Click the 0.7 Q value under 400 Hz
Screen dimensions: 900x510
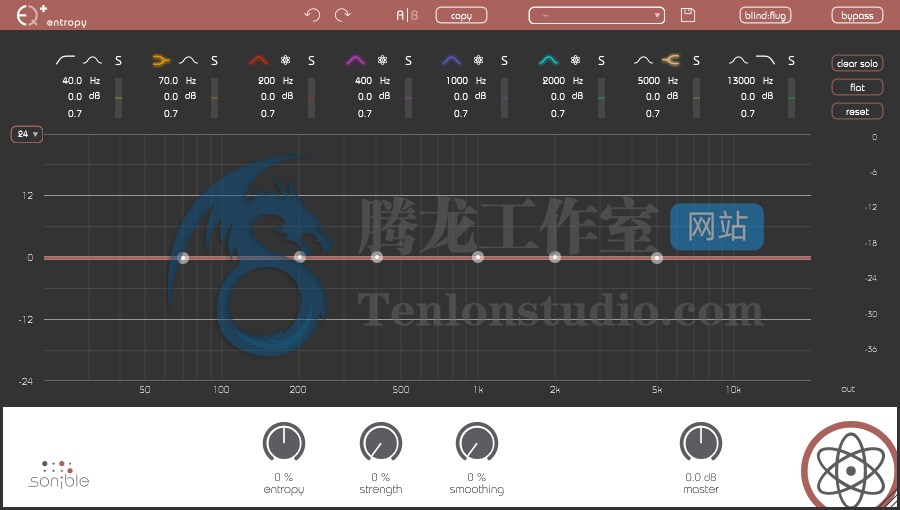[364, 114]
